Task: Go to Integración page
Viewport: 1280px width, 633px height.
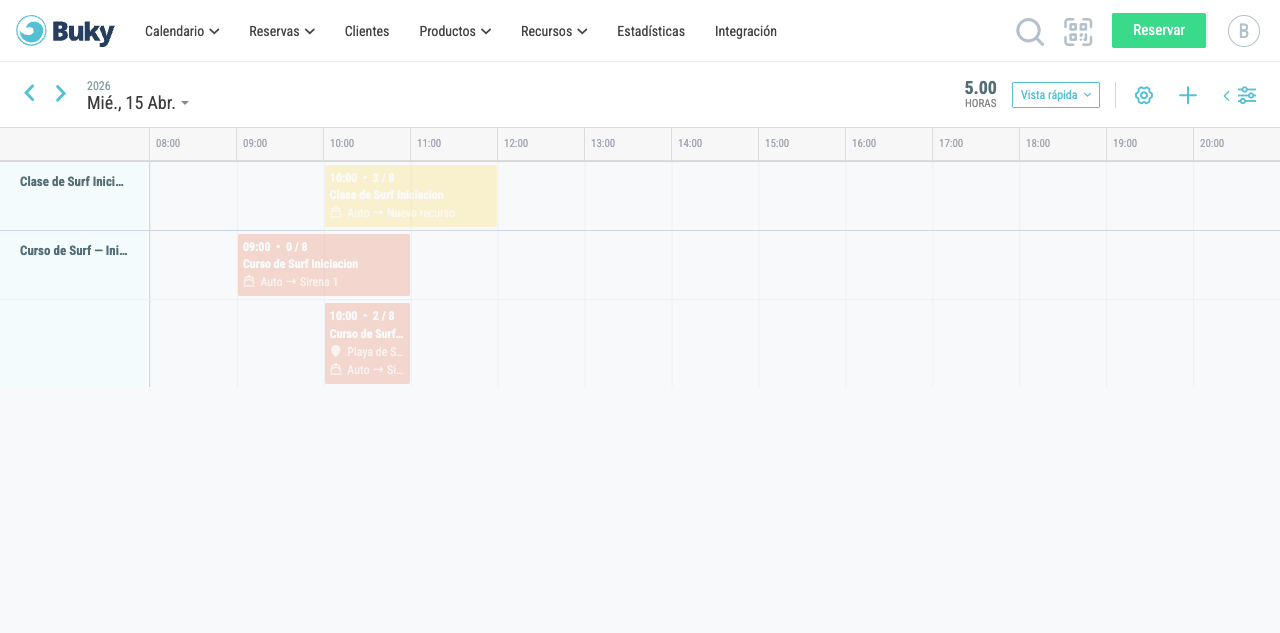Action: (746, 31)
